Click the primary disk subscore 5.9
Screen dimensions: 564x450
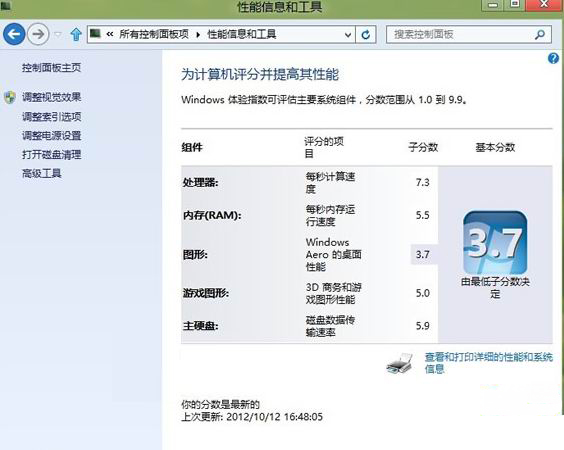[423, 326]
